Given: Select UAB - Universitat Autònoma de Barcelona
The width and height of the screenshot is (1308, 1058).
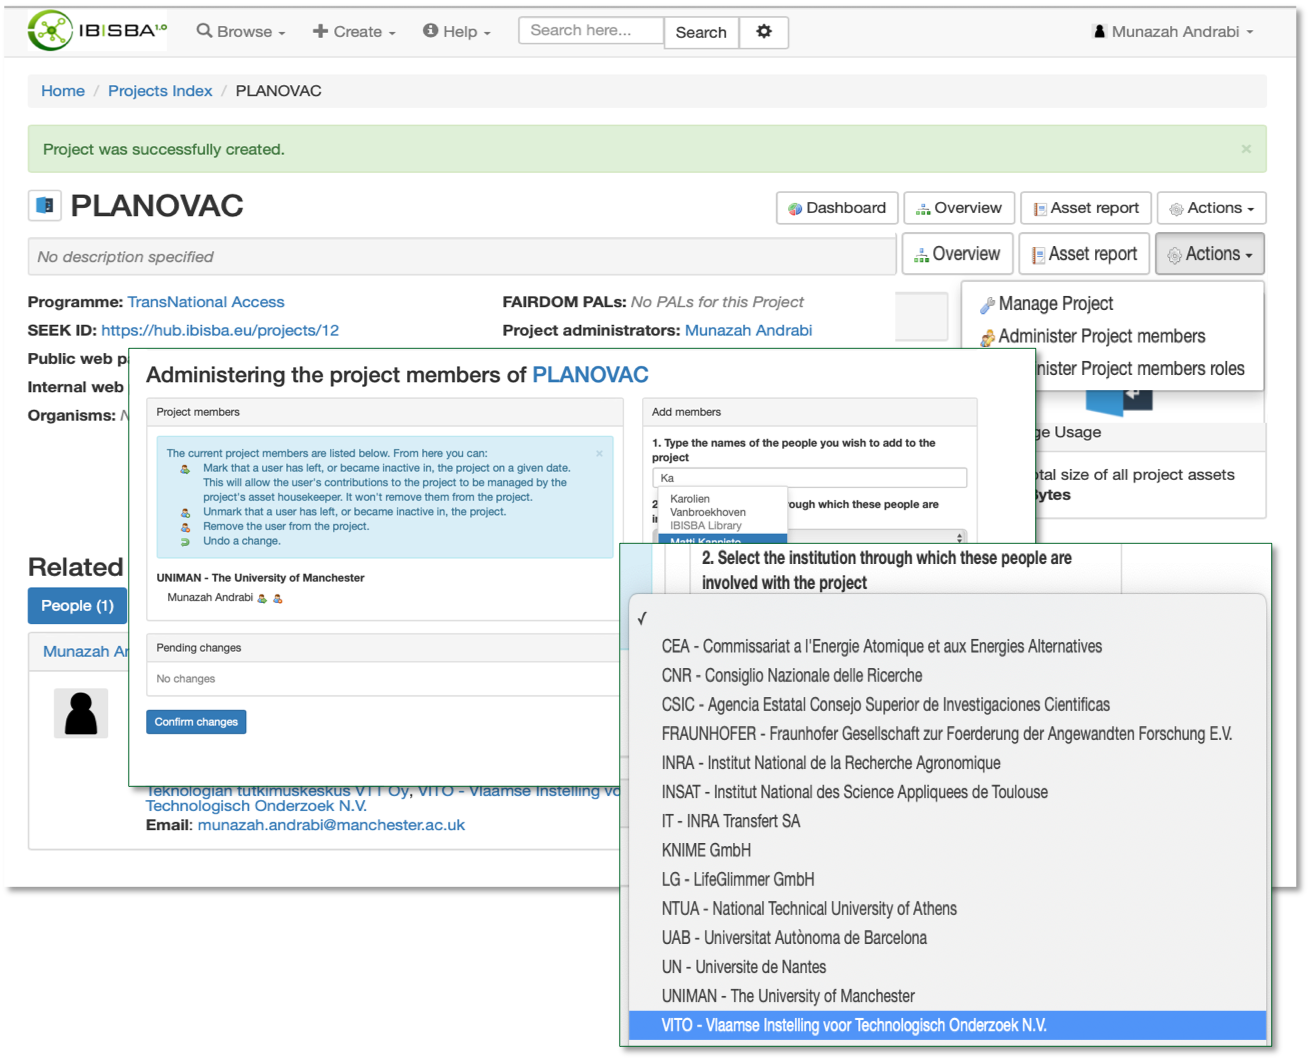Looking at the screenshot, I should pyautogui.click(x=947, y=937).
